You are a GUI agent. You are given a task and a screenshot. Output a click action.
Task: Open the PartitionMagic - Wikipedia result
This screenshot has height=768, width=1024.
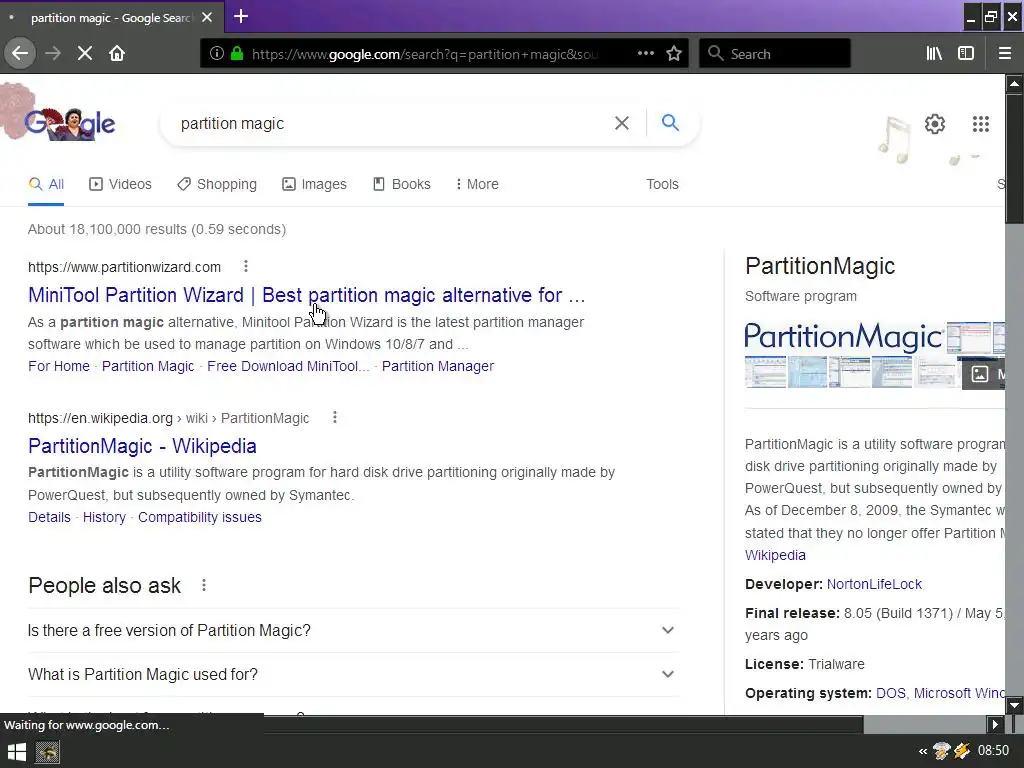(x=142, y=446)
